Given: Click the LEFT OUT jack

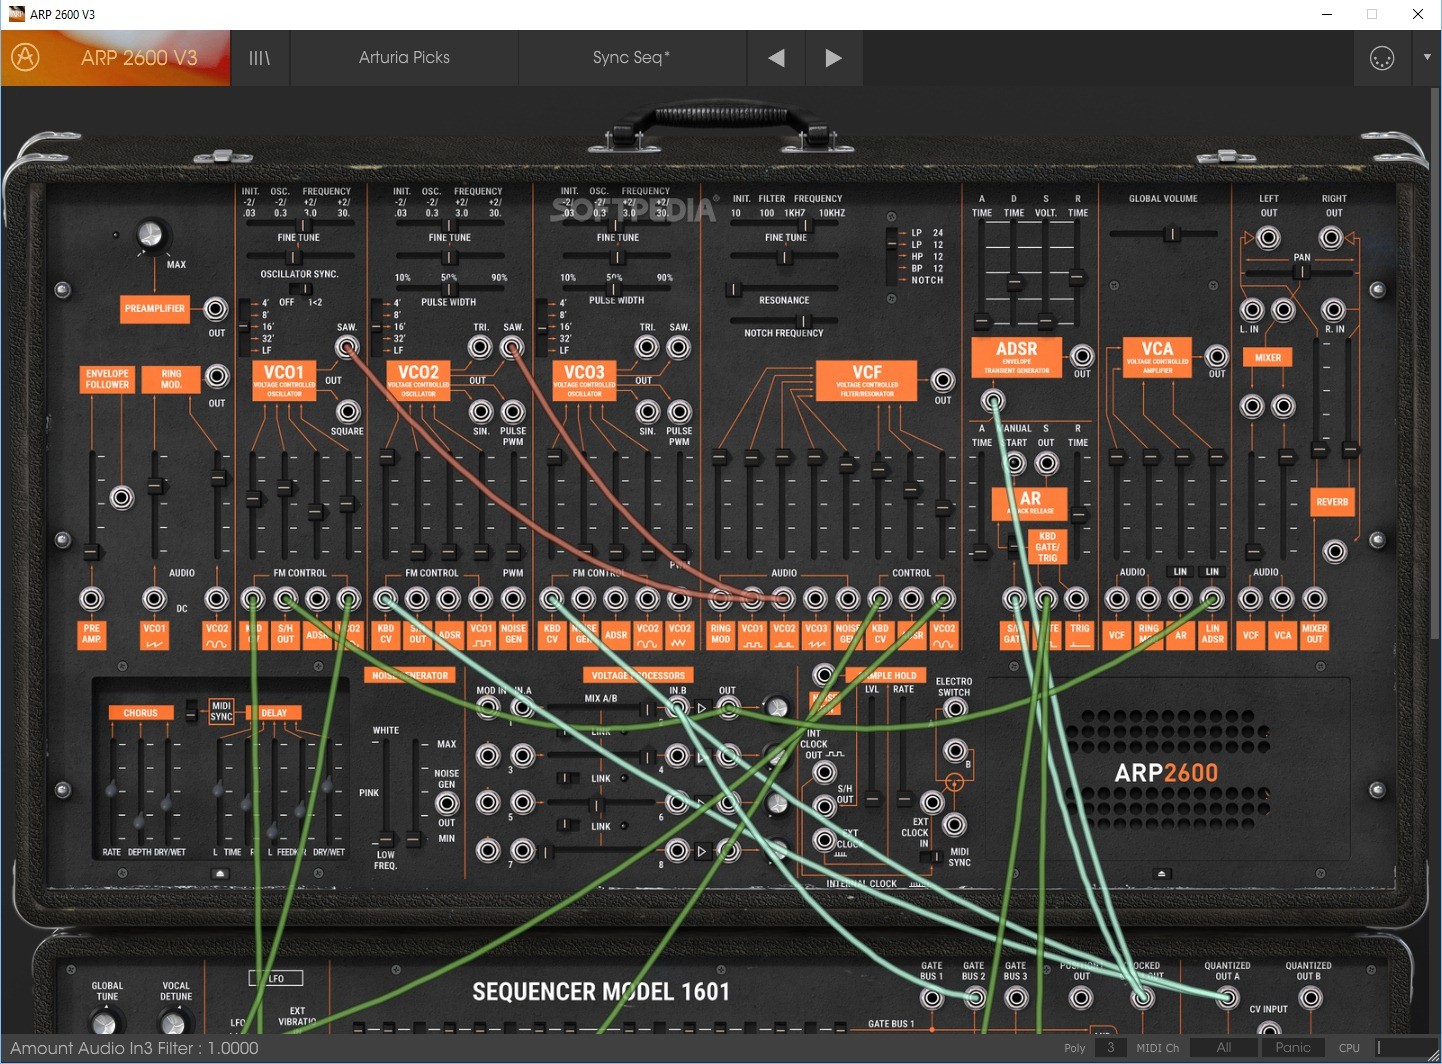Looking at the screenshot, I should 1268,238.
